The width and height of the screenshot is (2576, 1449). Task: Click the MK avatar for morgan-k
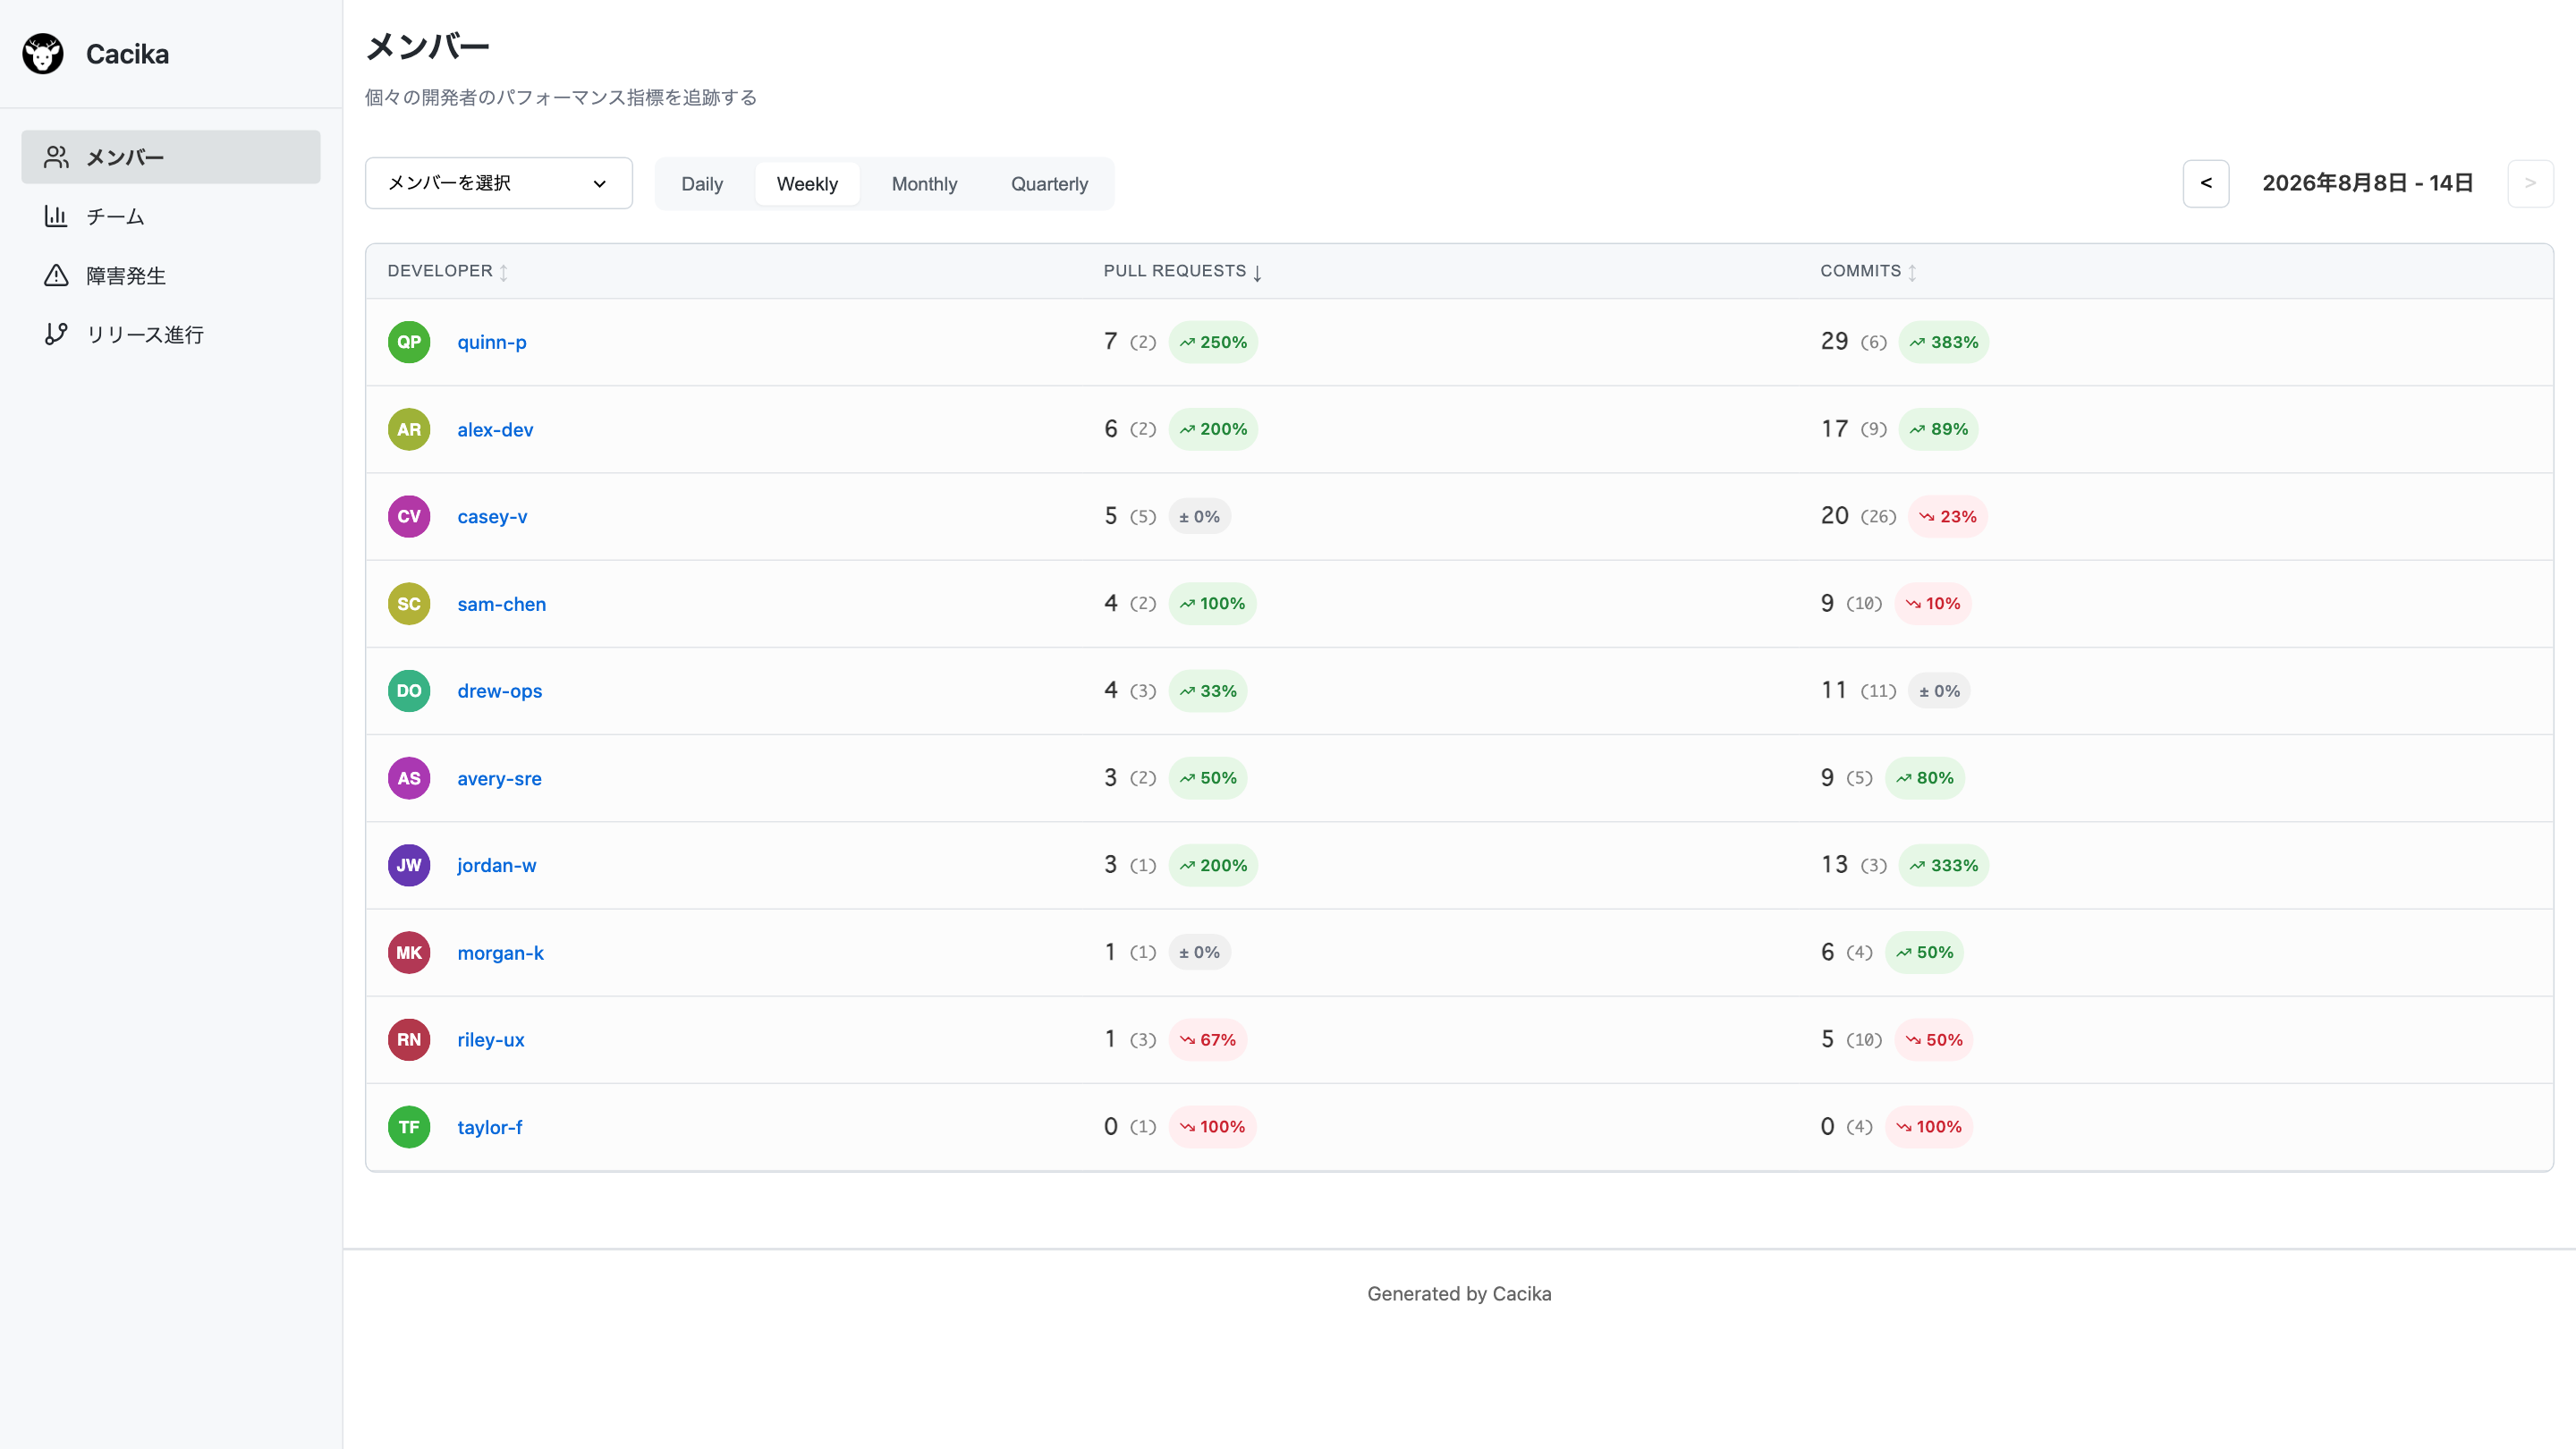(409, 952)
